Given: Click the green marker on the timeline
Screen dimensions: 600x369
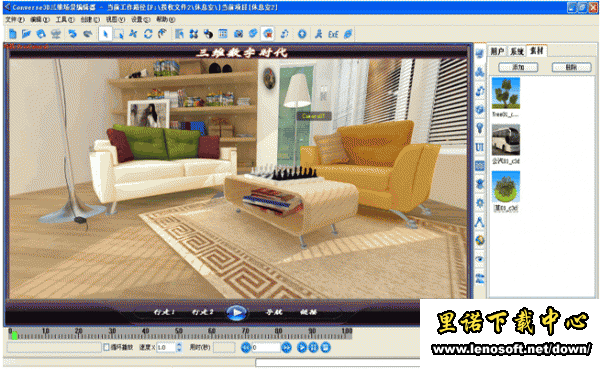Looking at the screenshot, I should pos(15,336).
